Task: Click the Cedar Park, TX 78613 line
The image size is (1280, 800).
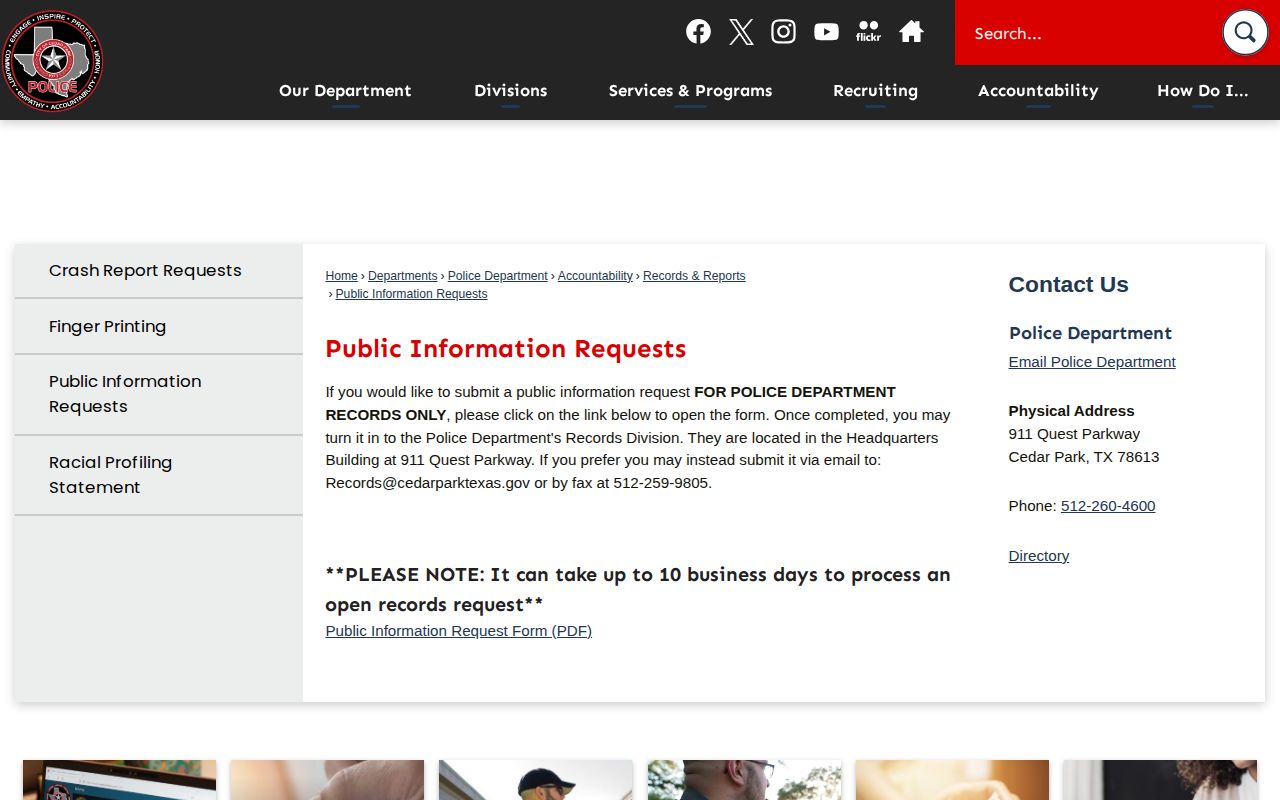Action: [1084, 457]
